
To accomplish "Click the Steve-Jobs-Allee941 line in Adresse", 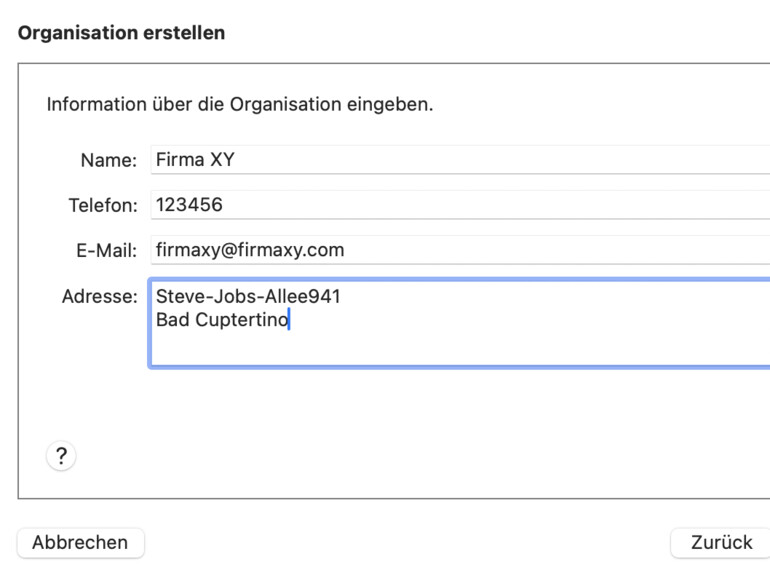I will (248, 297).
